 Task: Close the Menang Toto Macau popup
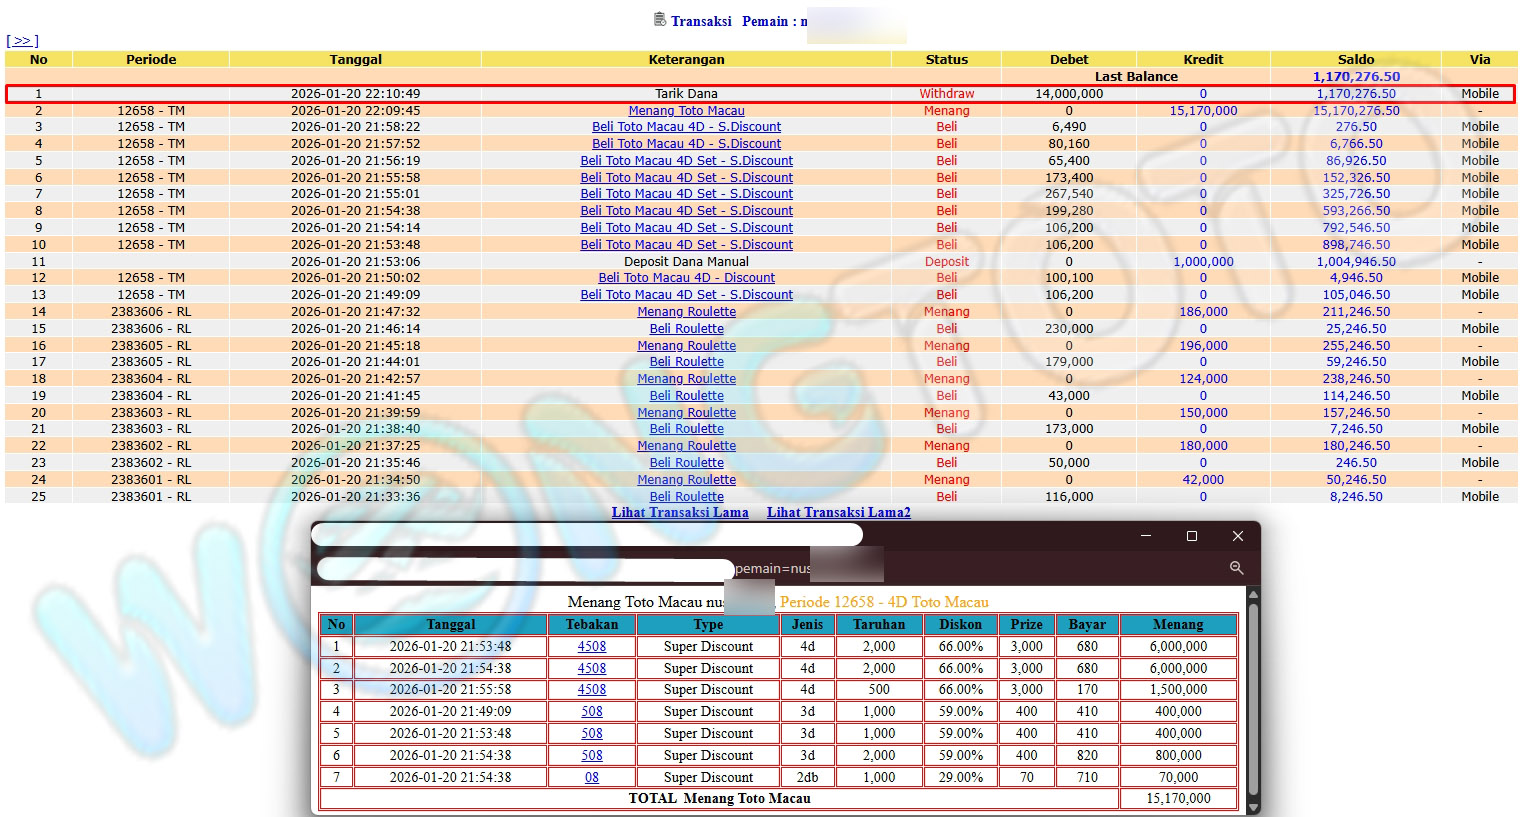coord(1237,536)
